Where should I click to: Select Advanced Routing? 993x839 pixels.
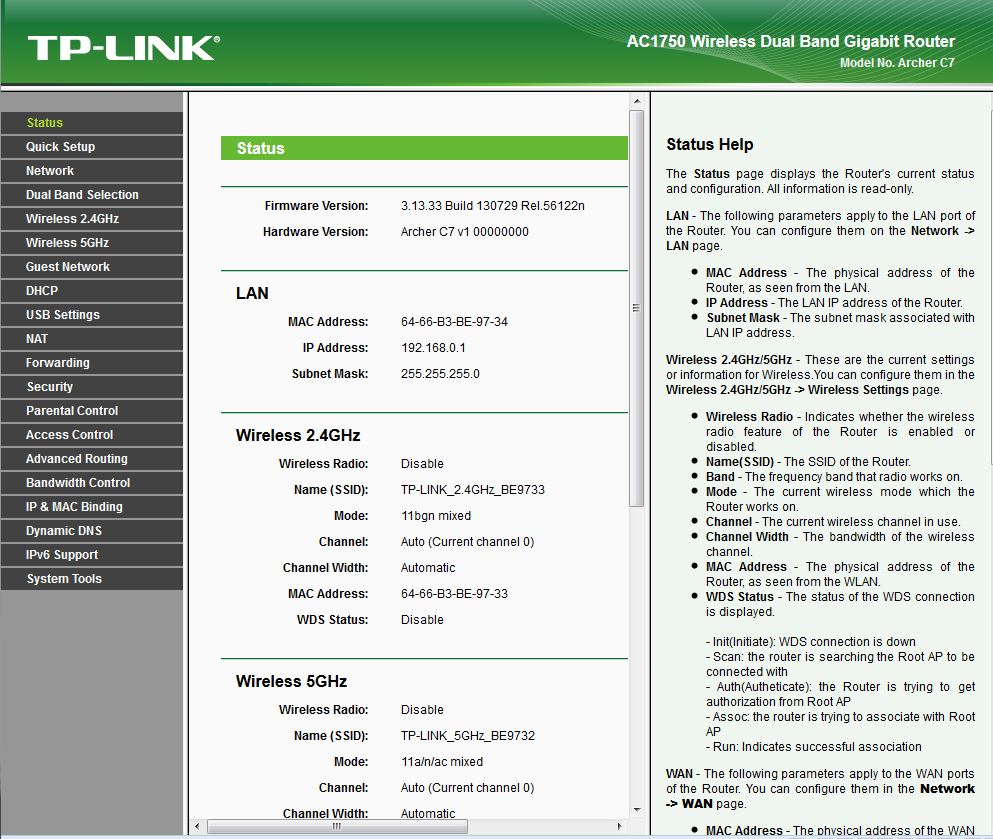[x=92, y=459]
